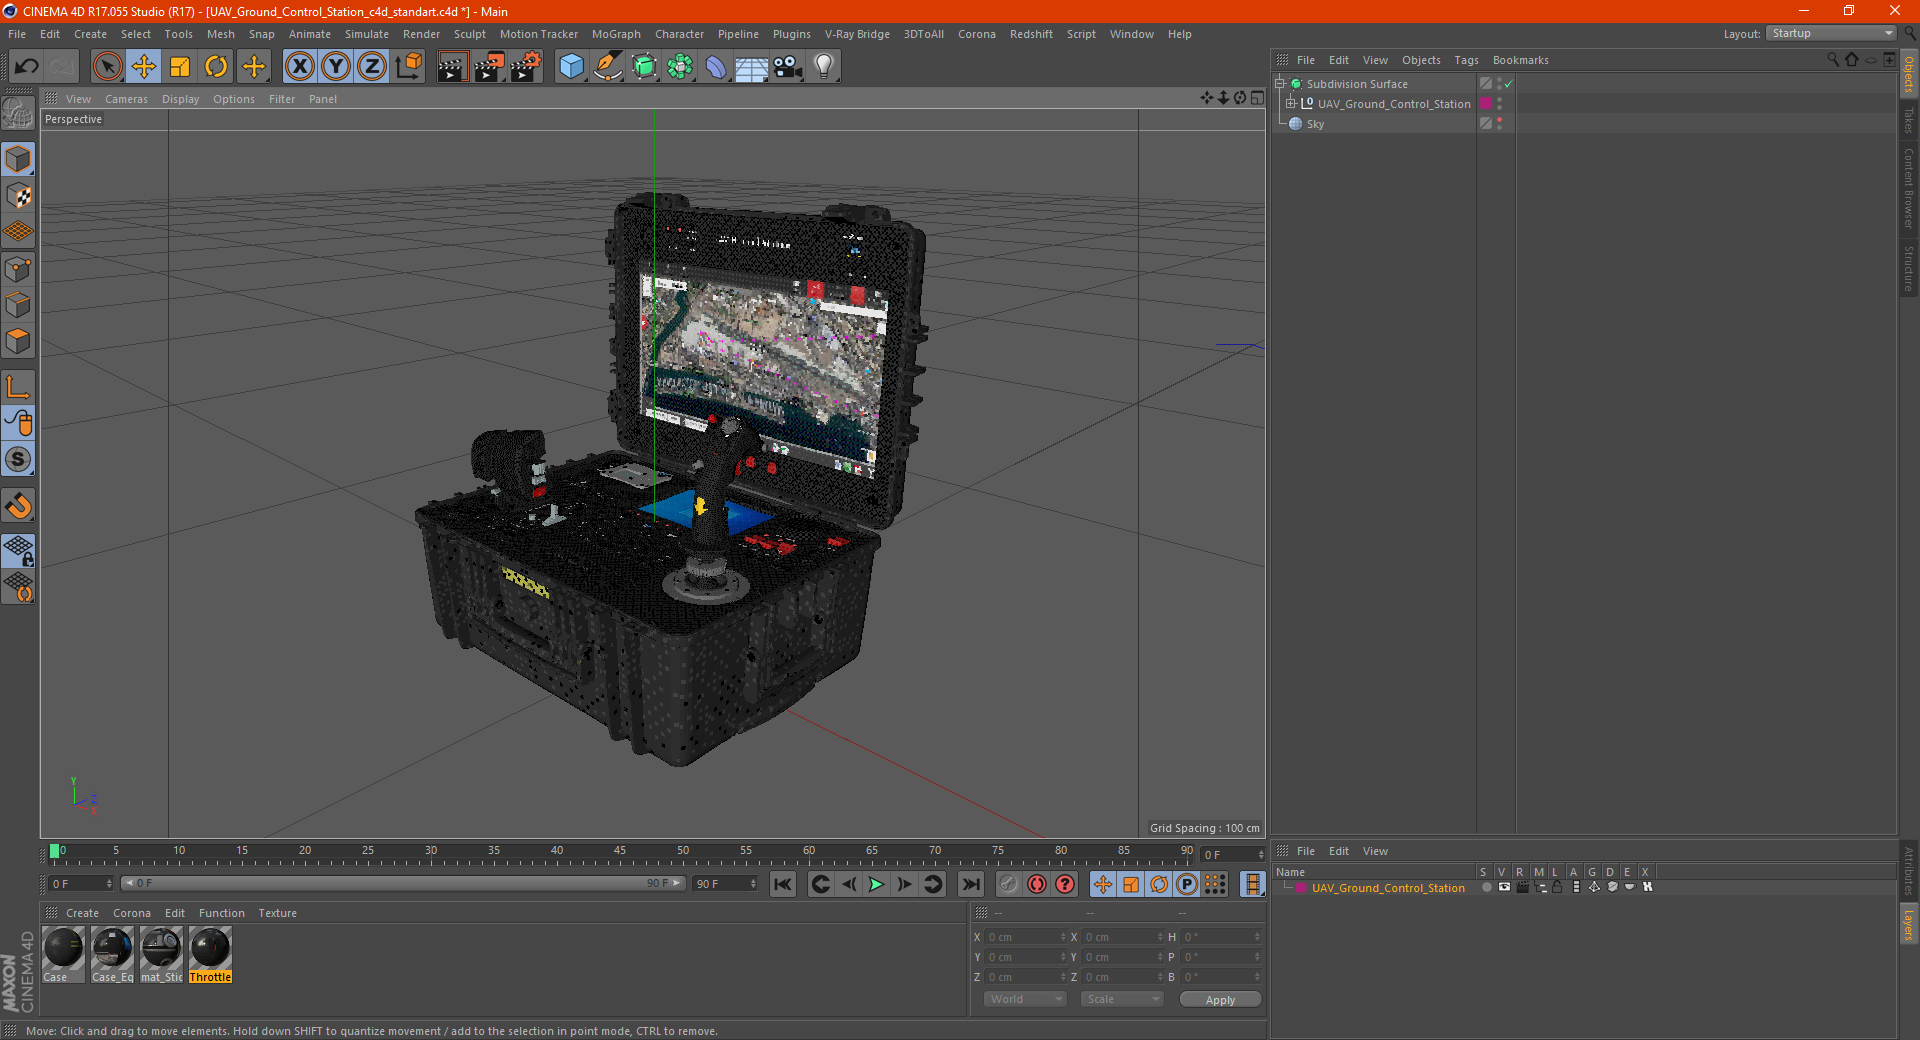Switch to Edges mode
The height and width of the screenshot is (1040, 1920).
[x=18, y=305]
